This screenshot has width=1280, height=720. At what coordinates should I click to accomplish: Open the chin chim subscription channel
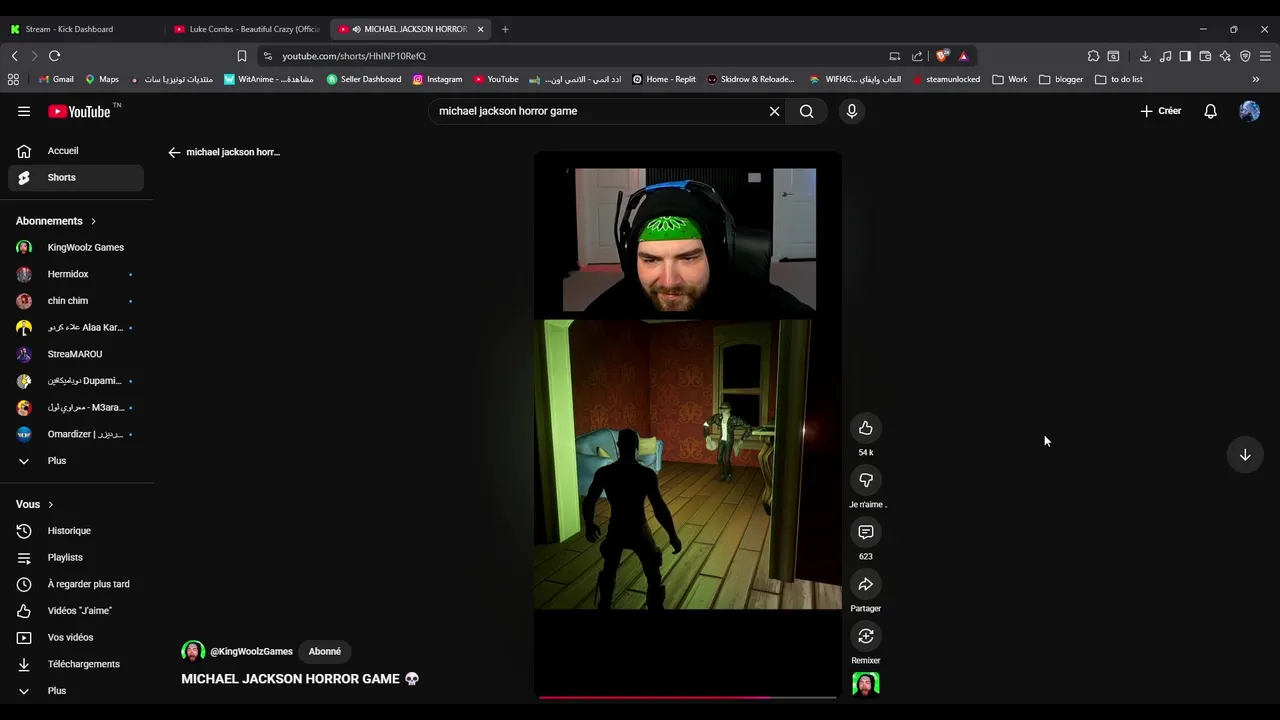[x=76, y=301]
